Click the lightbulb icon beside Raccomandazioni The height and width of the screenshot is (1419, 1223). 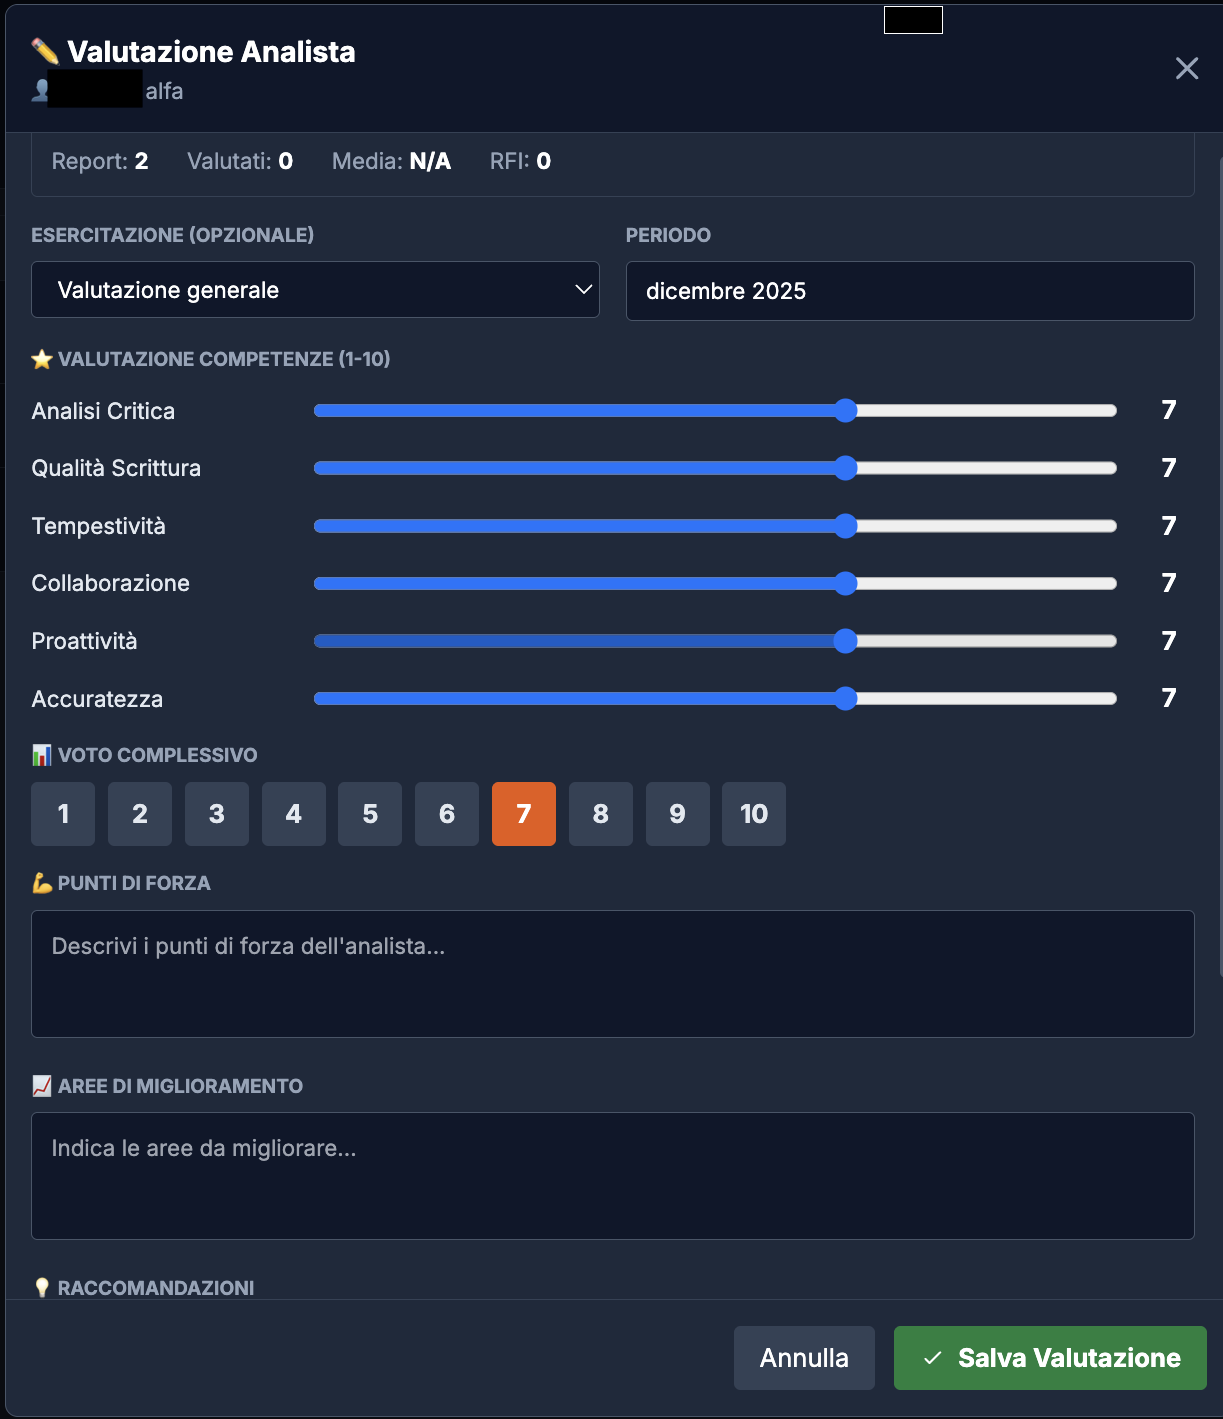coord(41,1286)
